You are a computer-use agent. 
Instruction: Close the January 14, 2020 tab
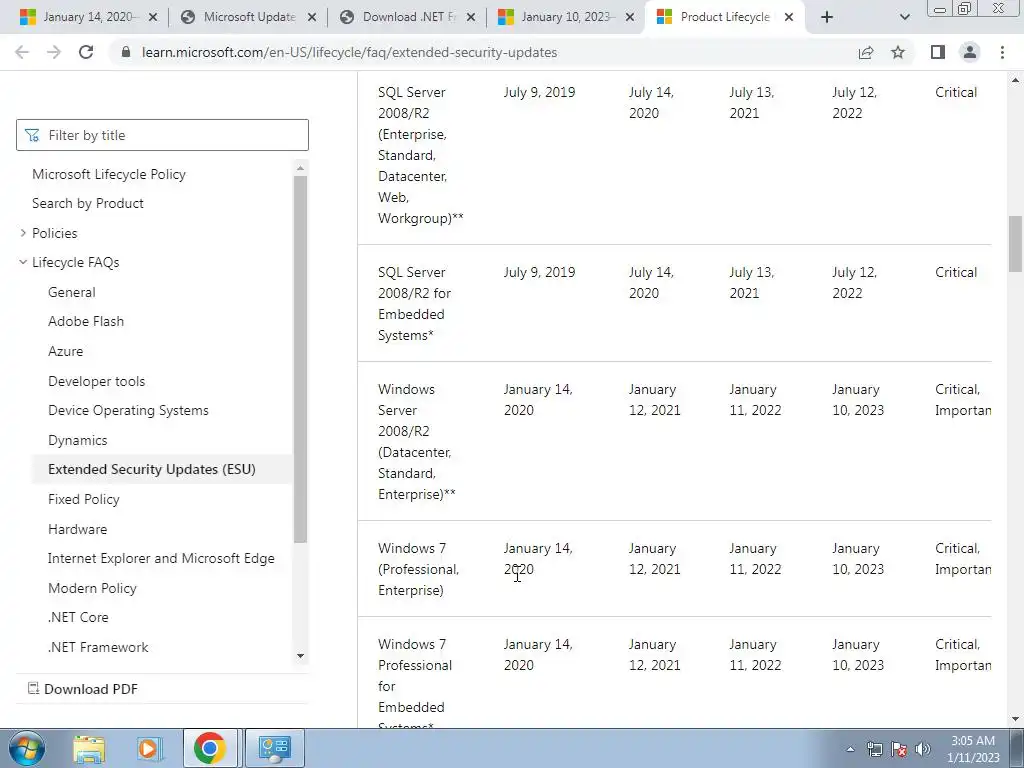(153, 17)
